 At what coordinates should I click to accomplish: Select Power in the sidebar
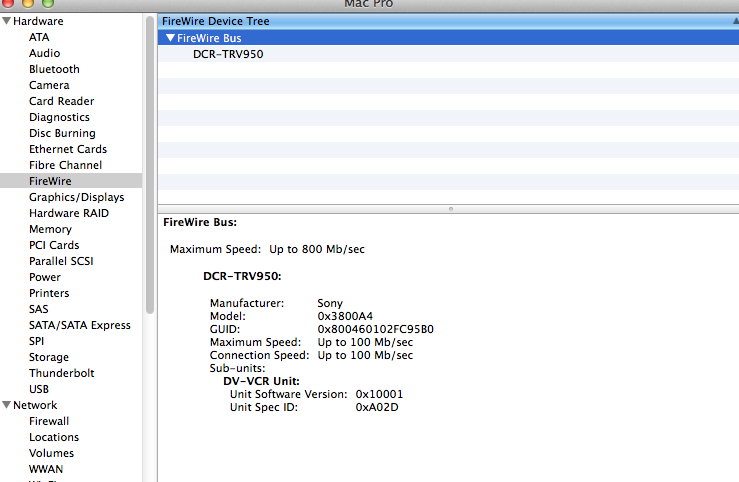(44, 278)
